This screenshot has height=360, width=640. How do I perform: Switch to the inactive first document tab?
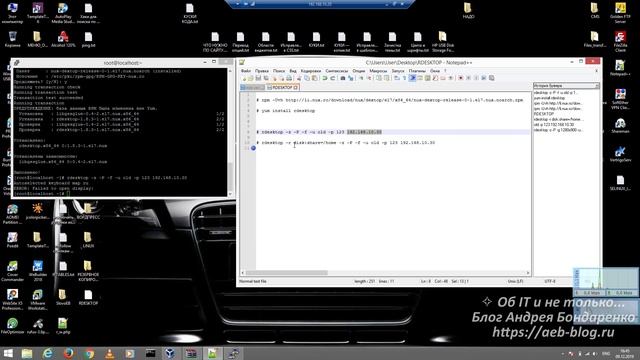[x=252, y=87]
